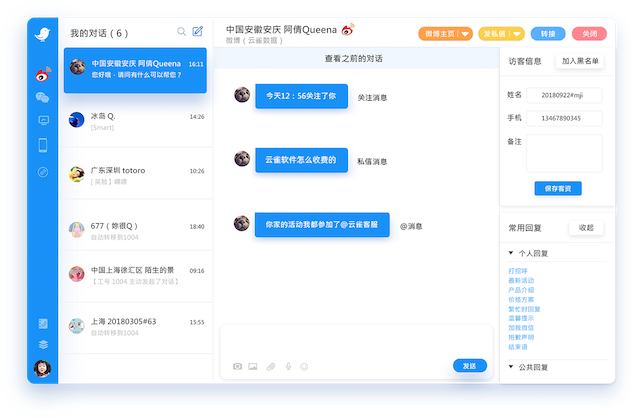The height and width of the screenshot is (418, 632).
Task: Open the 广东深圳 totoro conversation
Action: click(x=138, y=175)
